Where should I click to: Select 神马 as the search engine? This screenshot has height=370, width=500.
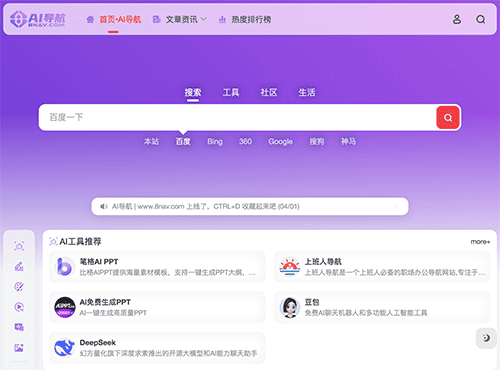pyautogui.click(x=348, y=142)
